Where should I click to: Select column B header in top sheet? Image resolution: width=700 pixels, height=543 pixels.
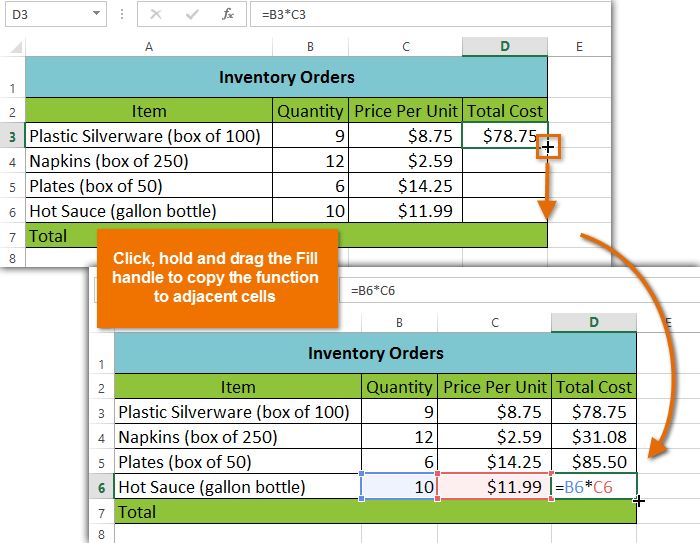pyautogui.click(x=310, y=46)
